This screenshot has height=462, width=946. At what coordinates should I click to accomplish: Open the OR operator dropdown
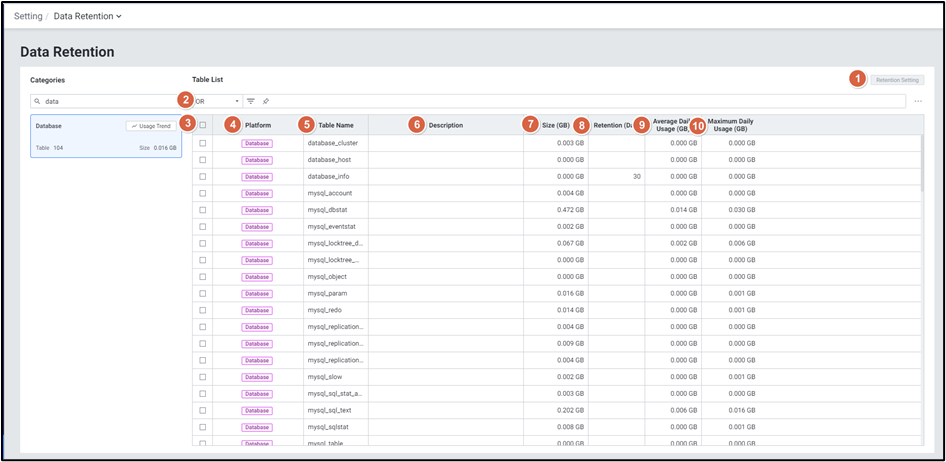click(217, 101)
